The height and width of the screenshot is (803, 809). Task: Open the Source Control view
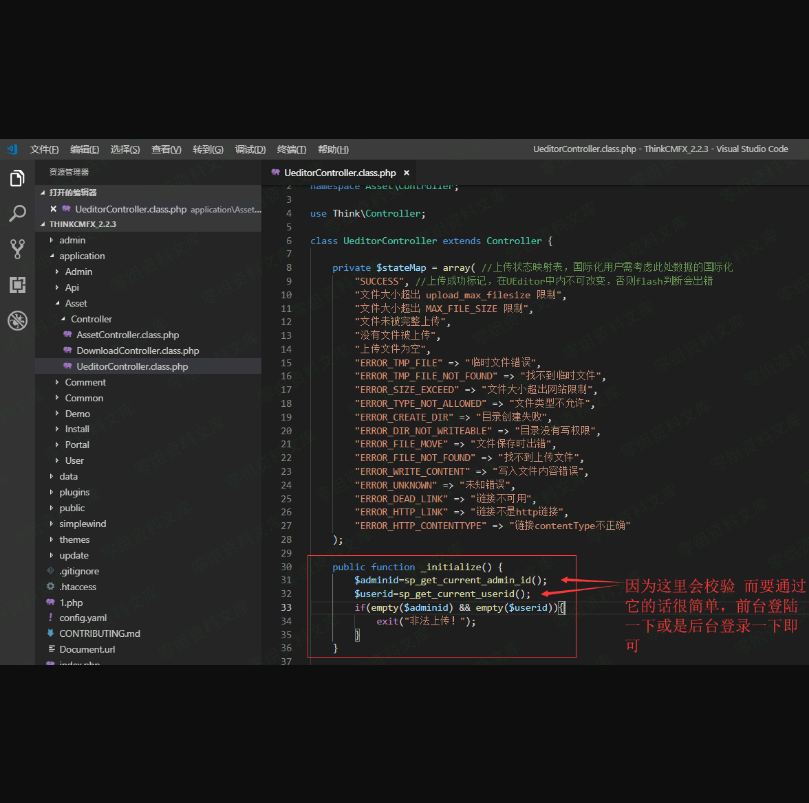coord(17,249)
